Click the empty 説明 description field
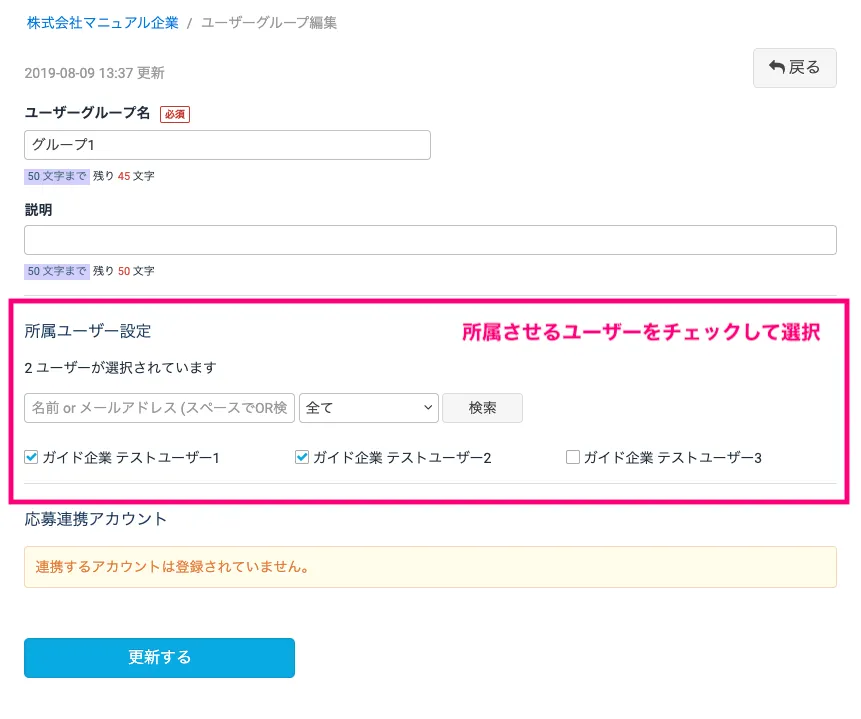The image size is (861, 719). (430, 239)
